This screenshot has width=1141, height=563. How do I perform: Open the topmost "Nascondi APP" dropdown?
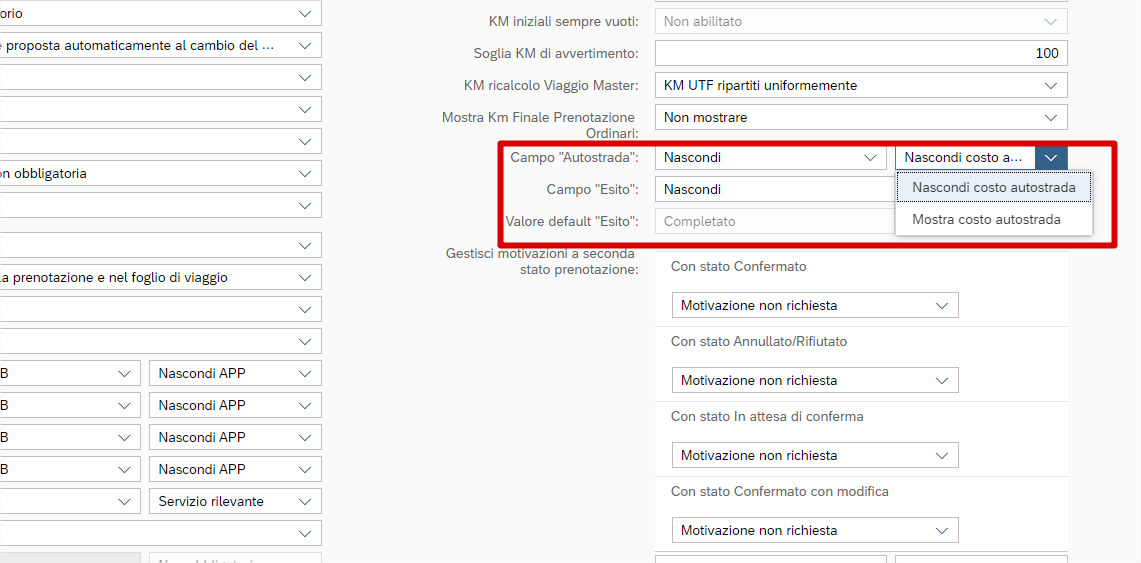click(235, 373)
